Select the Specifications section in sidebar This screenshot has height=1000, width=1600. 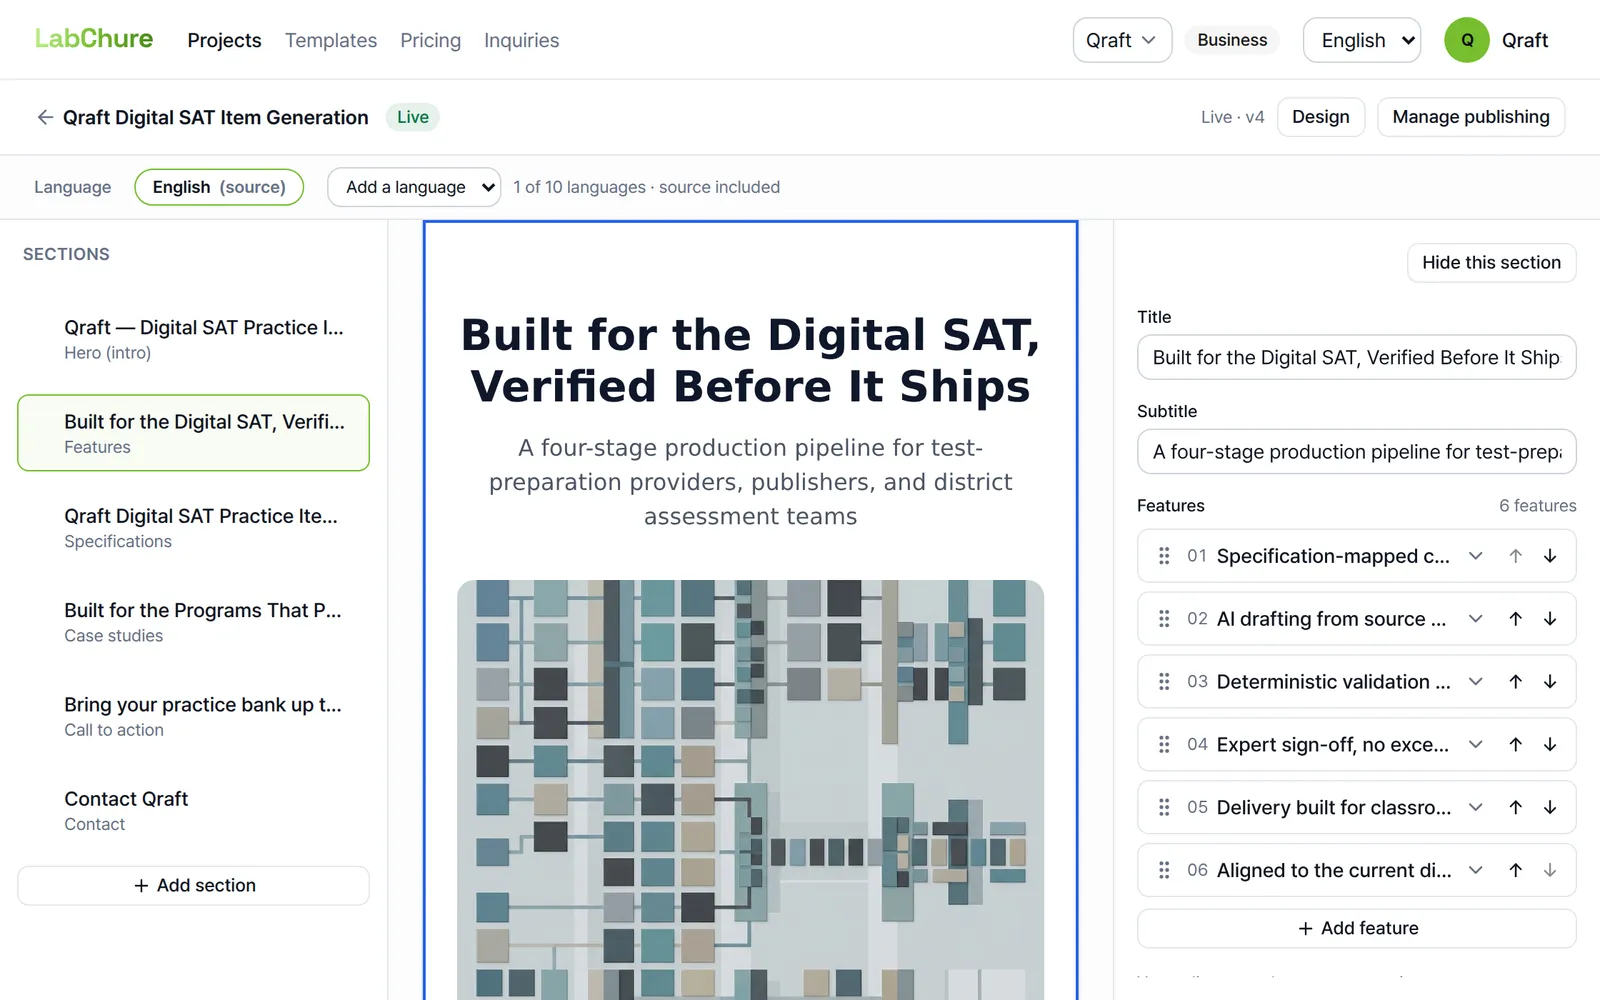(193, 528)
